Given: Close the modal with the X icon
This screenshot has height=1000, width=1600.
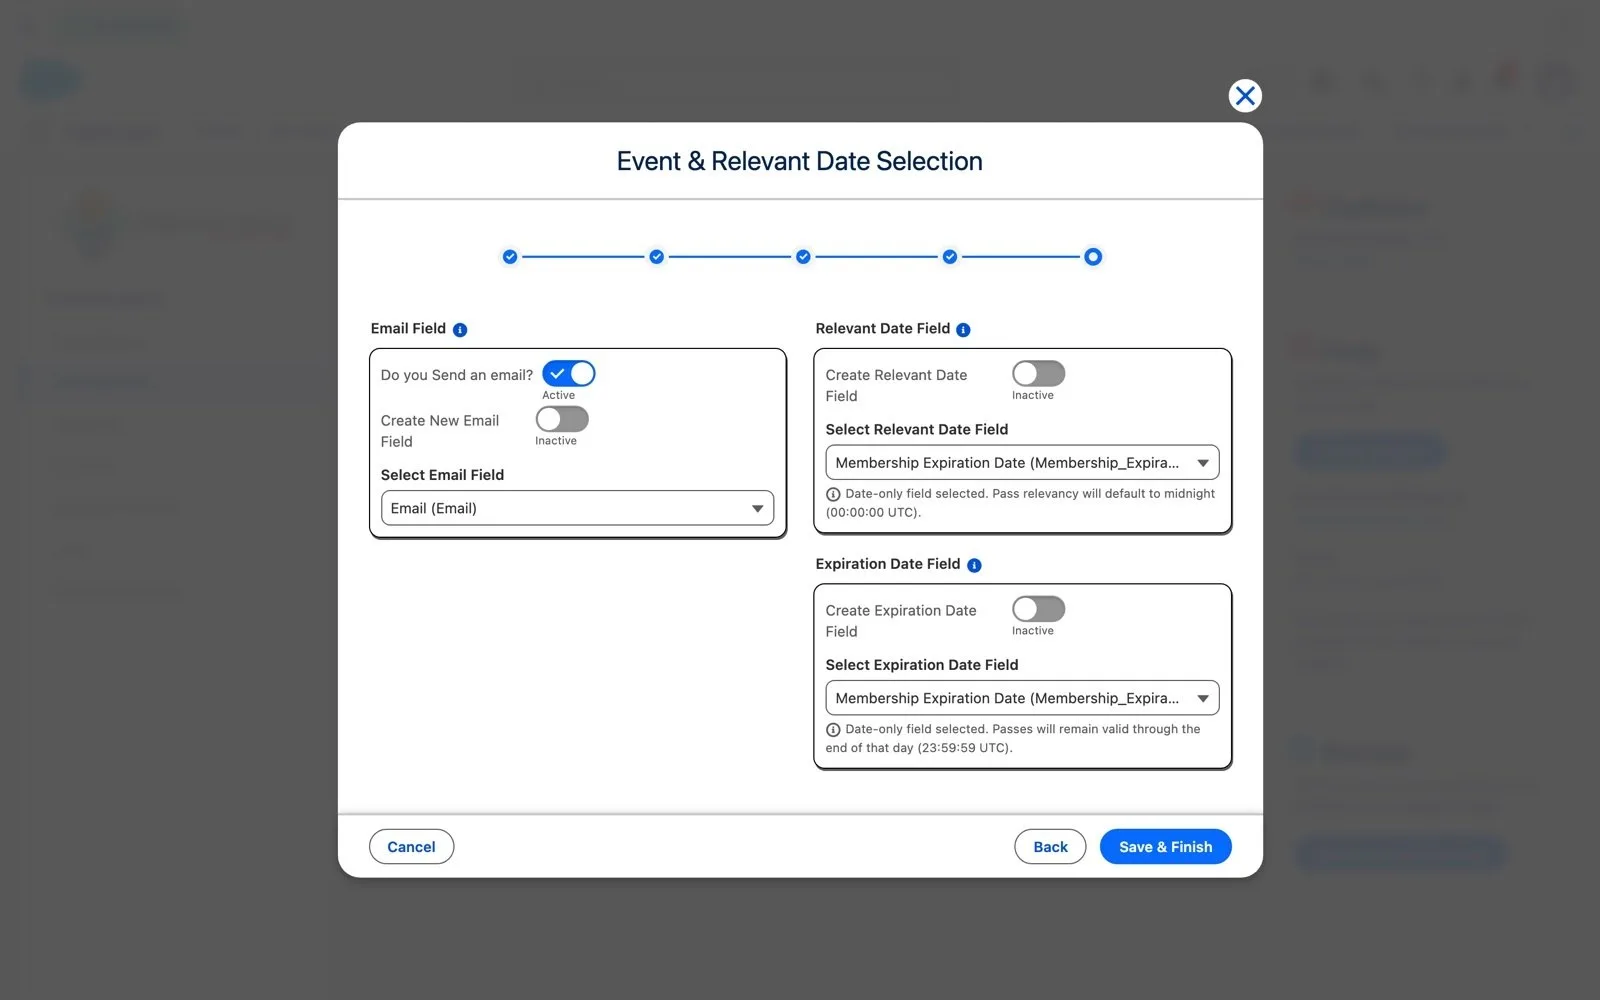Looking at the screenshot, I should [x=1245, y=96].
